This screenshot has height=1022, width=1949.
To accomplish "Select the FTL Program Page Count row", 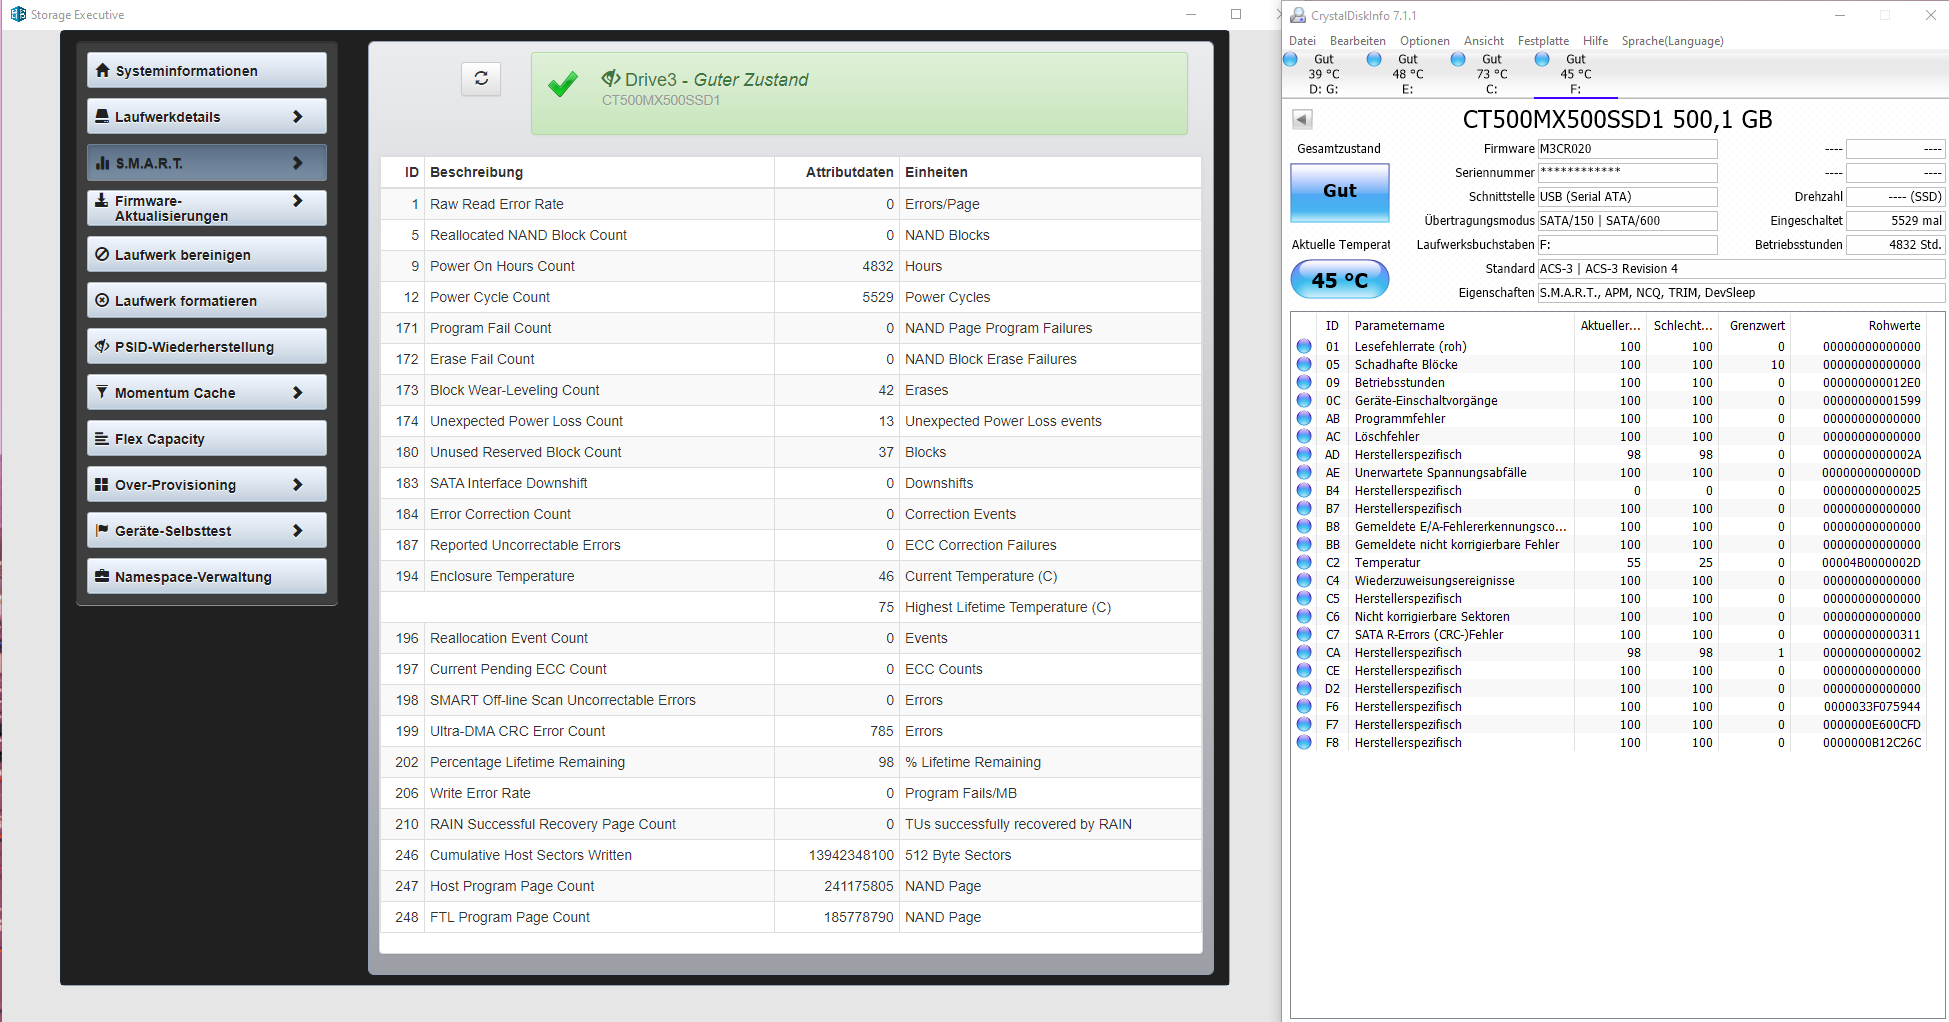I will pos(791,917).
